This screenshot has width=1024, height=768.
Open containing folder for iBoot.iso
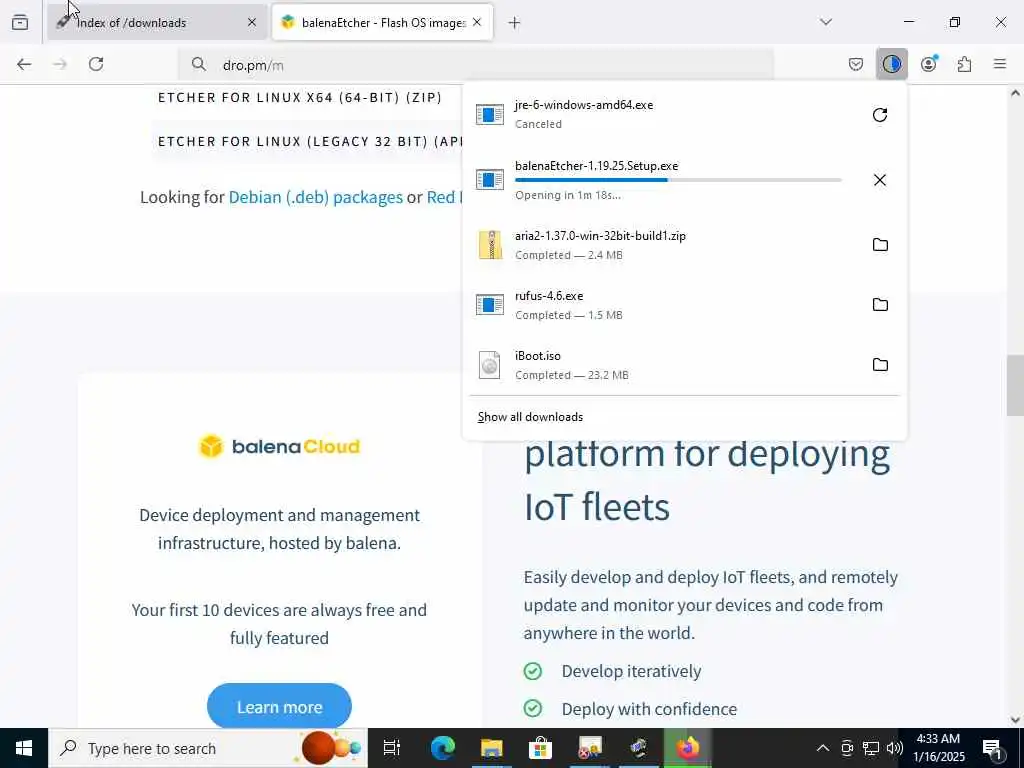pos(880,365)
